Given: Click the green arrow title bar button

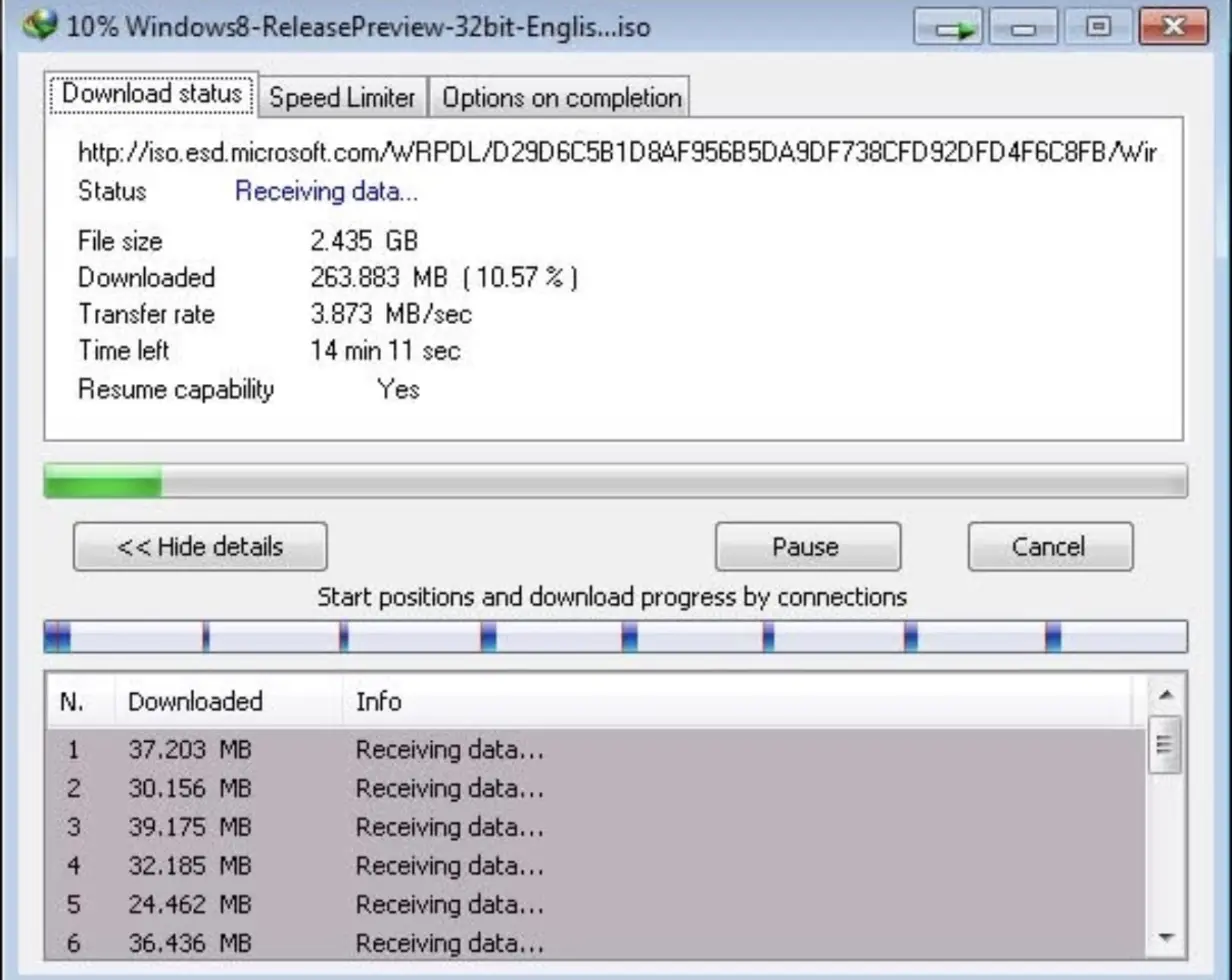Looking at the screenshot, I should (x=950, y=27).
